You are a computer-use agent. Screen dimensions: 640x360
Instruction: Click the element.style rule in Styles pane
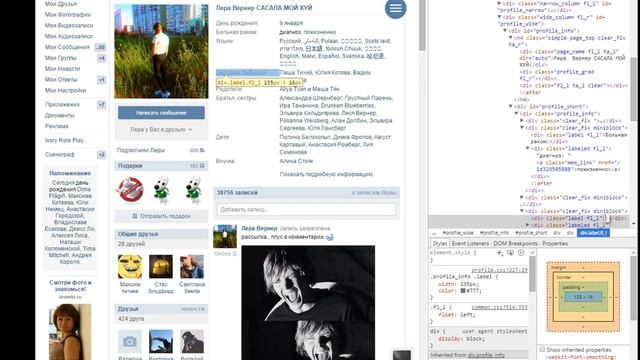click(x=453, y=253)
